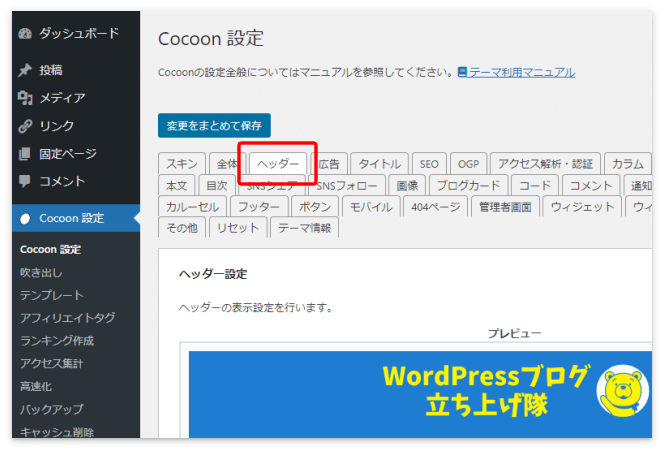Switch to the コメント settings tab
Image resolution: width=664 pixels, height=451 pixels.
591,185
